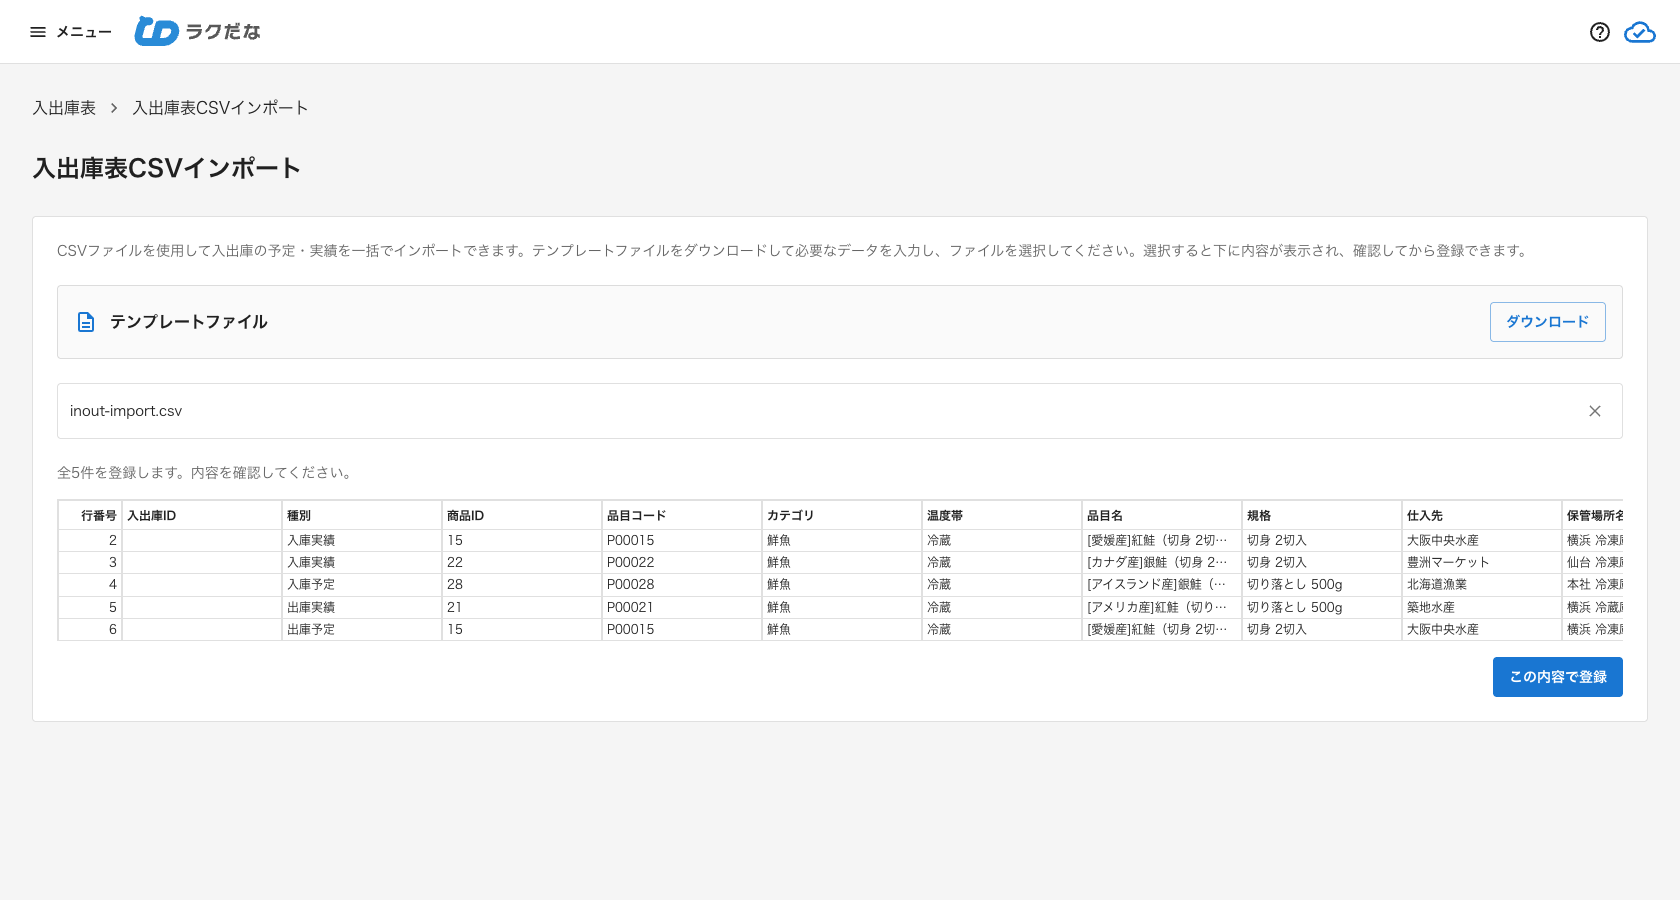Image resolution: width=1680 pixels, height=900 pixels.
Task: Click the テンプレートファイル label
Action: 189,322
